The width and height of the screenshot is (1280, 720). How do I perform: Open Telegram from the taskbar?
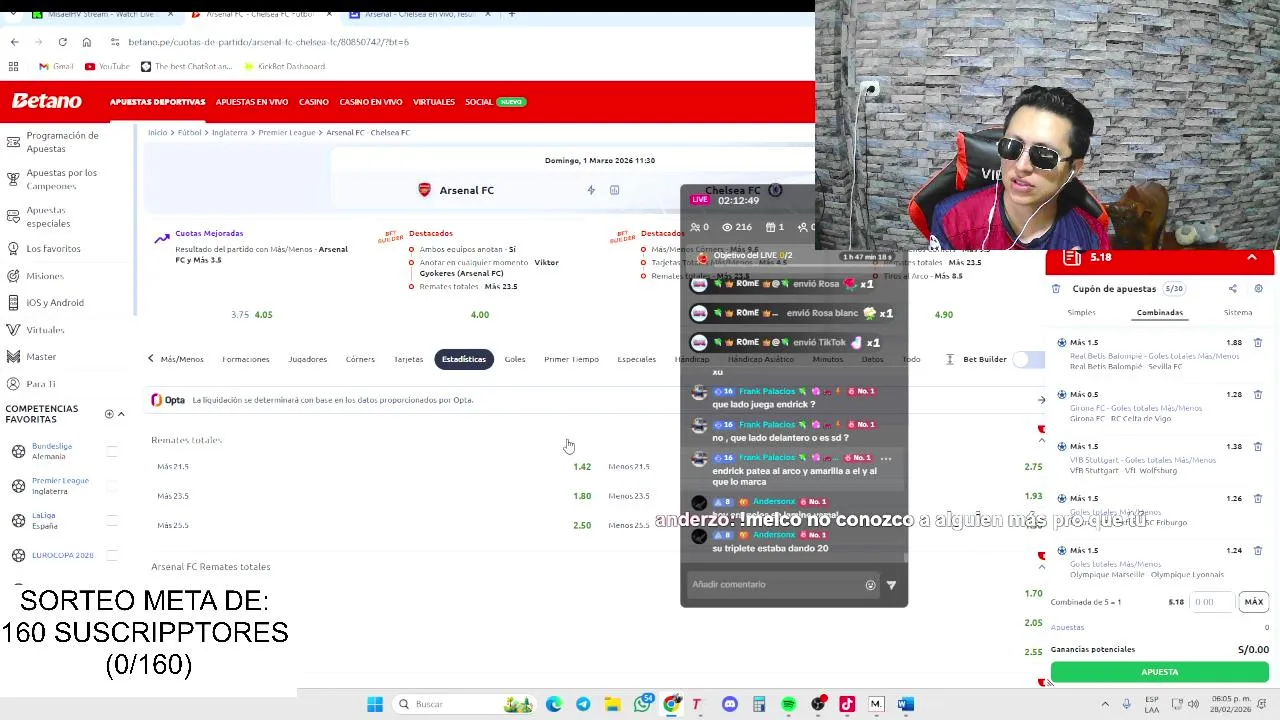[583, 704]
